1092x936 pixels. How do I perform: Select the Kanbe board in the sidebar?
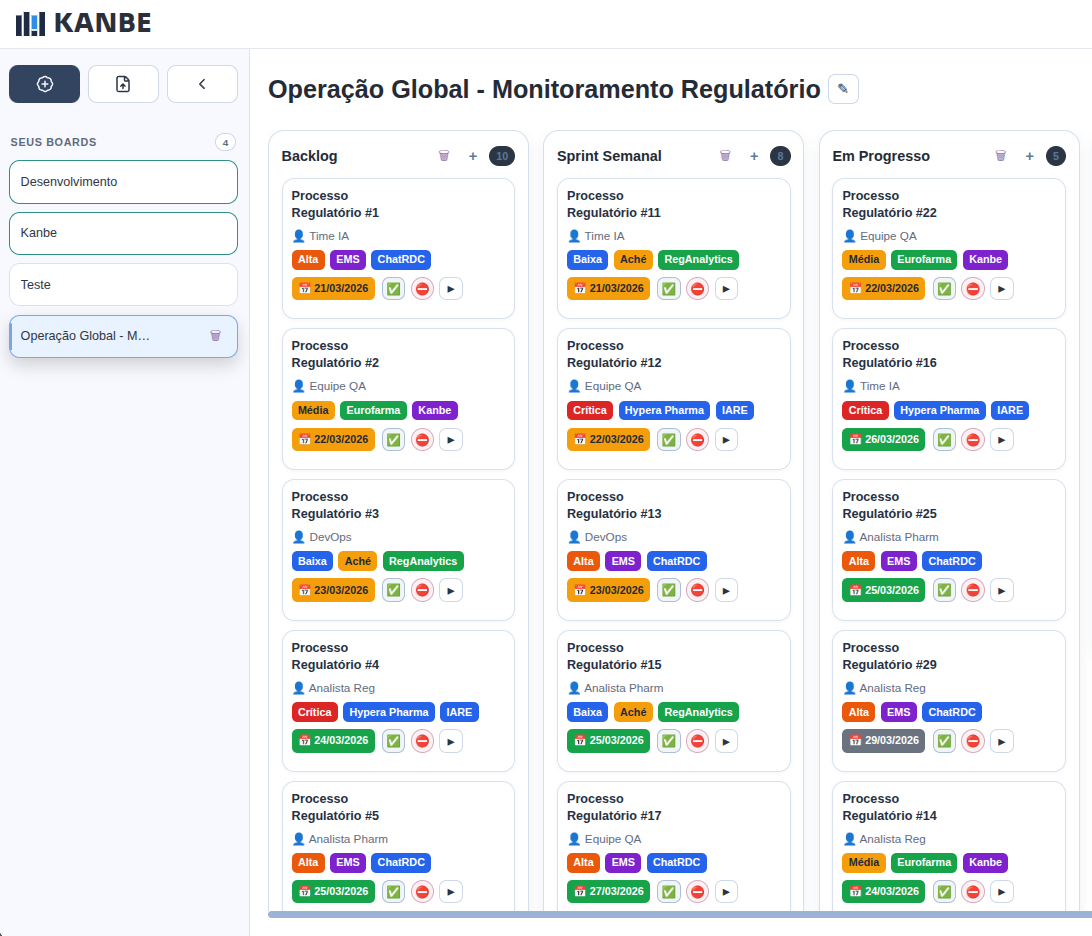(x=123, y=233)
